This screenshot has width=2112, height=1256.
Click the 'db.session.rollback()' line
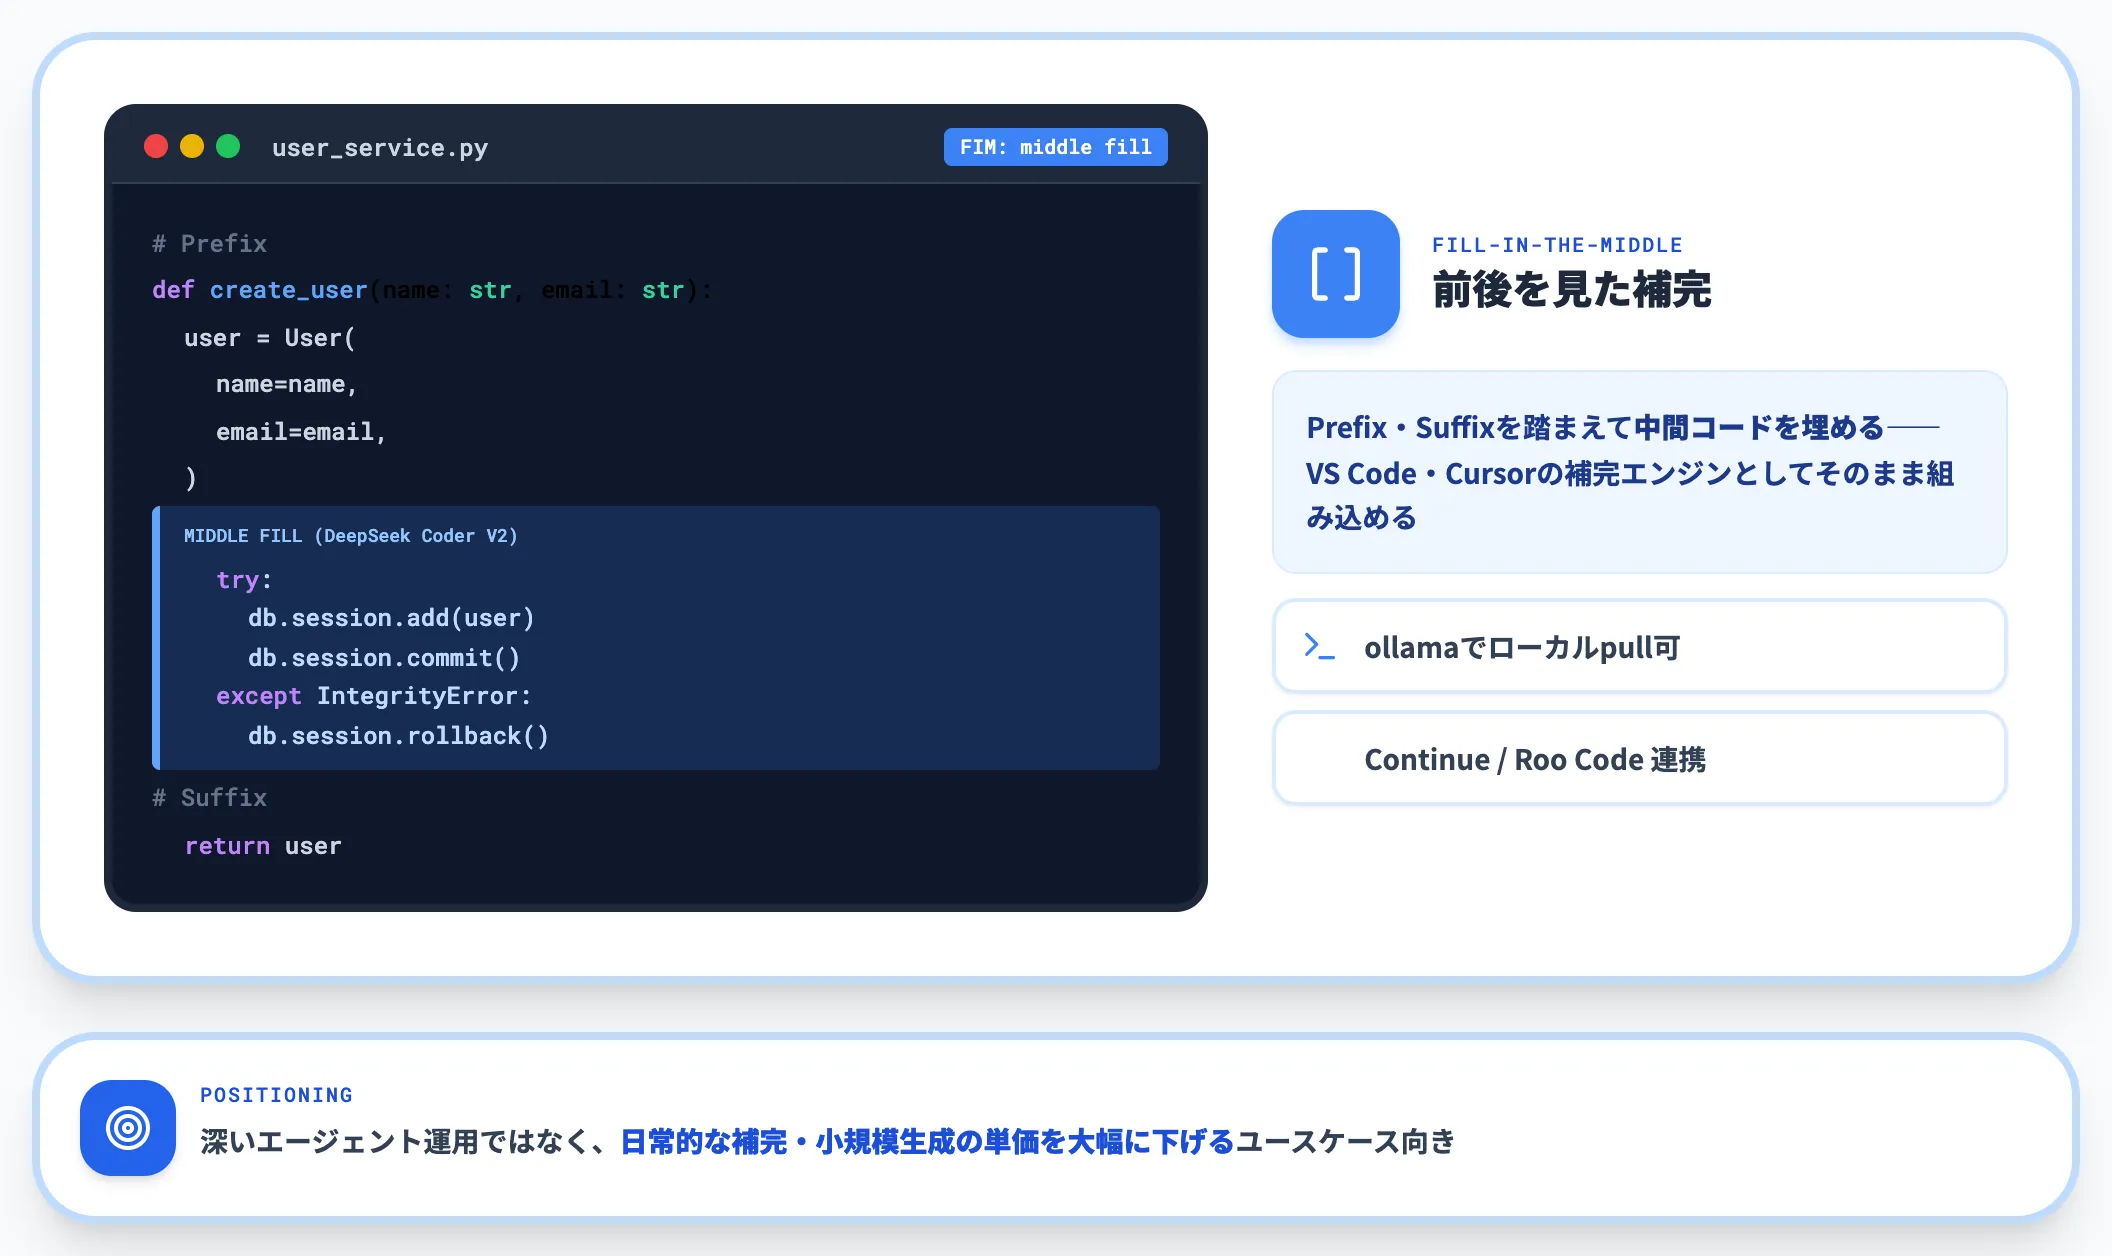point(398,736)
